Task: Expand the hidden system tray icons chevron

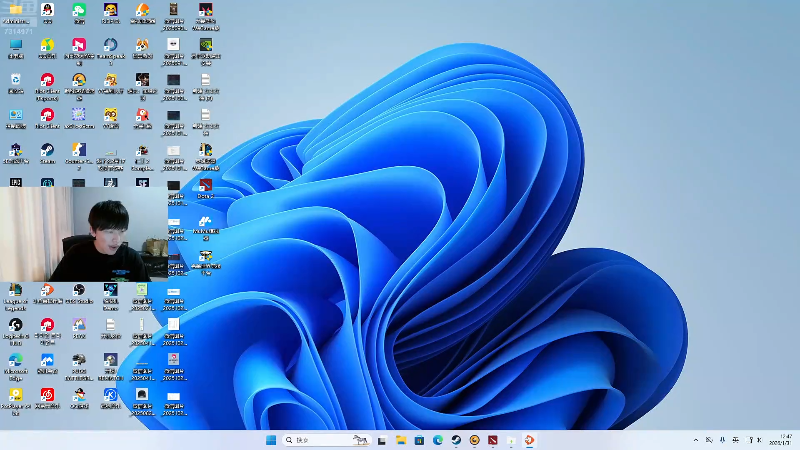Action: click(x=696, y=440)
